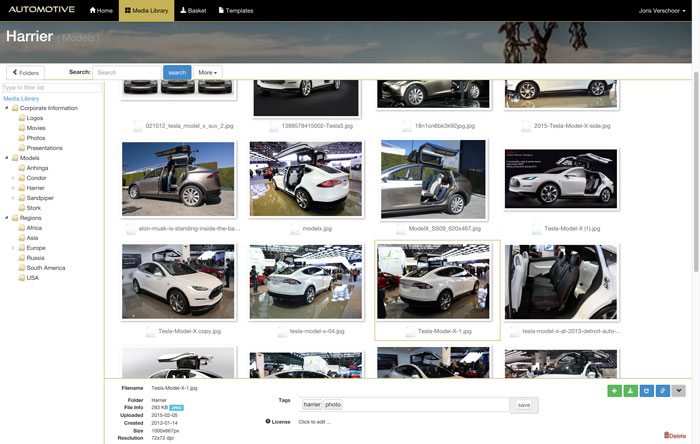Click the License info icon
This screenshot has width=700, height=444.
point(268,421)
